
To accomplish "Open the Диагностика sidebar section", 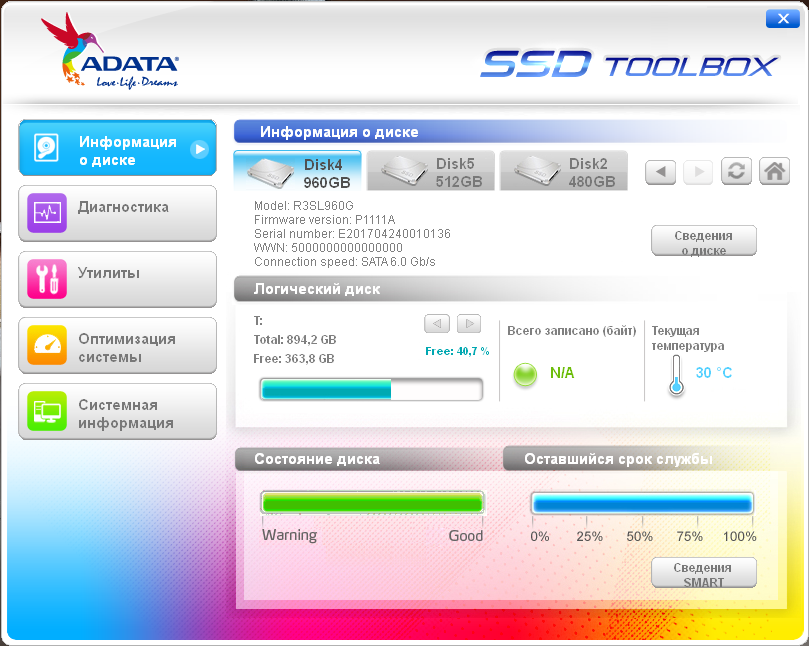I will tap(117, 214).
